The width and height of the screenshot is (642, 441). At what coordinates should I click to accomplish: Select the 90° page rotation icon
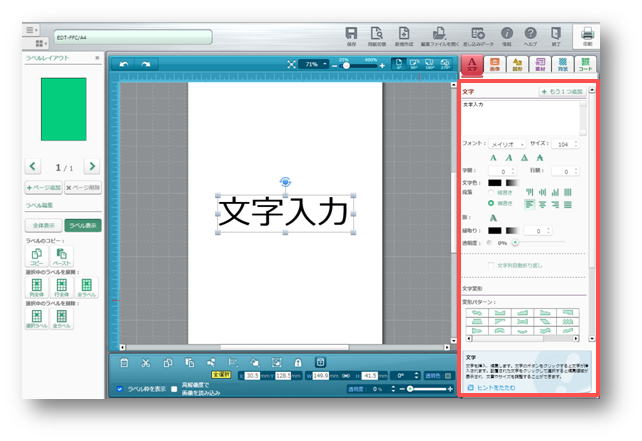pos(414,64)
